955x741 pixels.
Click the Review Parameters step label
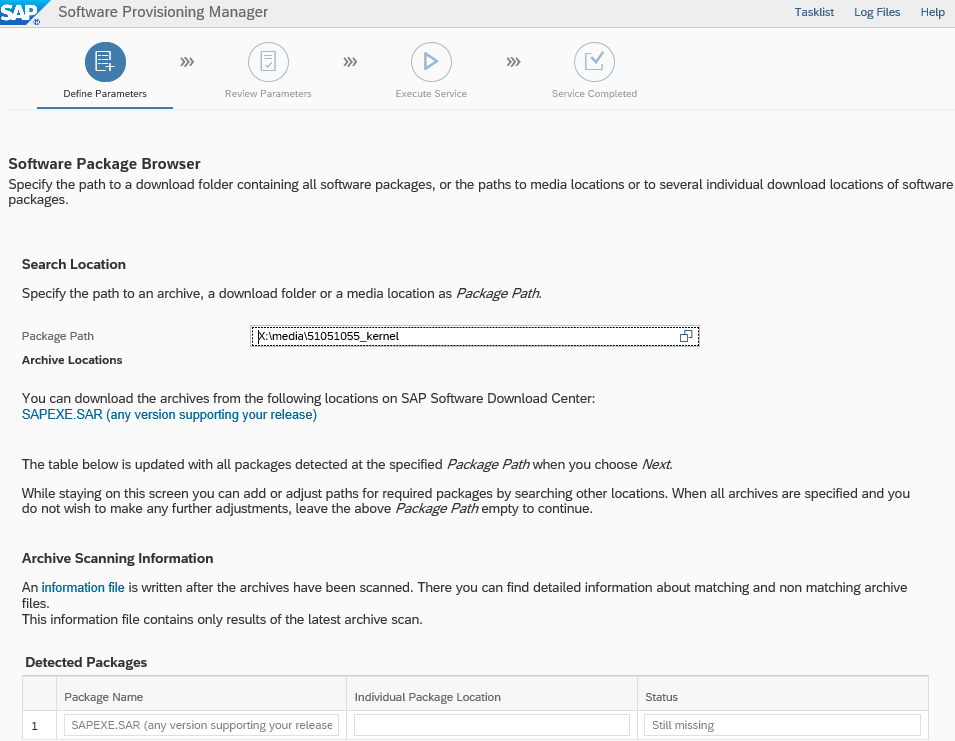[268, 94]
